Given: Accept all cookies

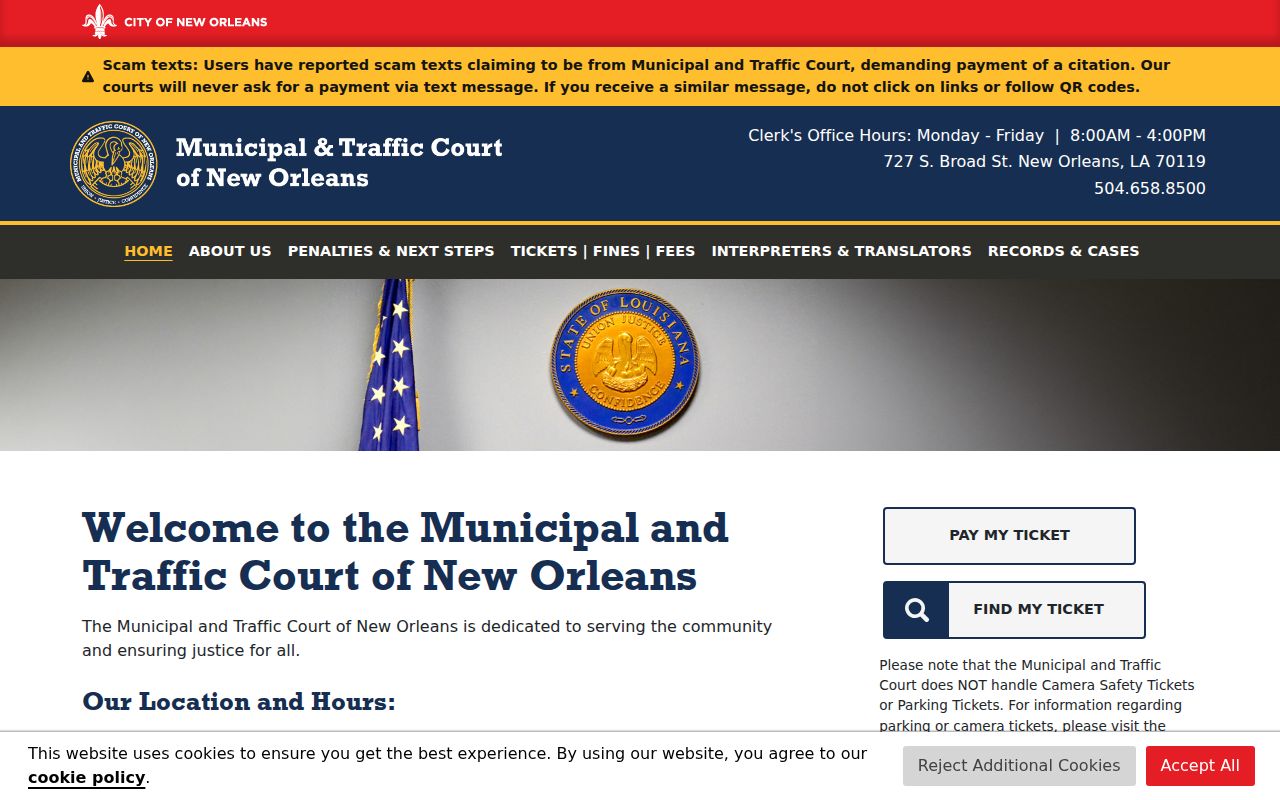Looking at the screenshot, I should coord(1200,766).
